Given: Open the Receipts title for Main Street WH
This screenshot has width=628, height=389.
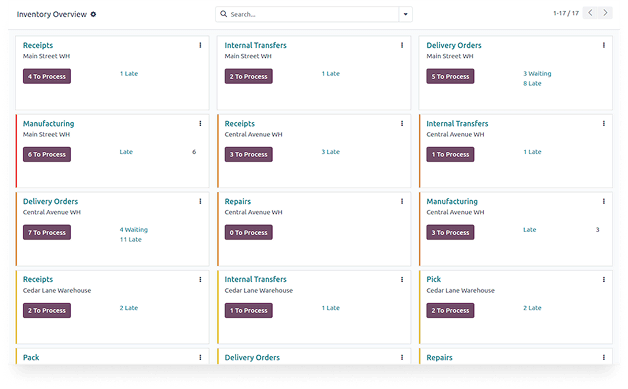Looking at the screenshot, I should 38,45.
